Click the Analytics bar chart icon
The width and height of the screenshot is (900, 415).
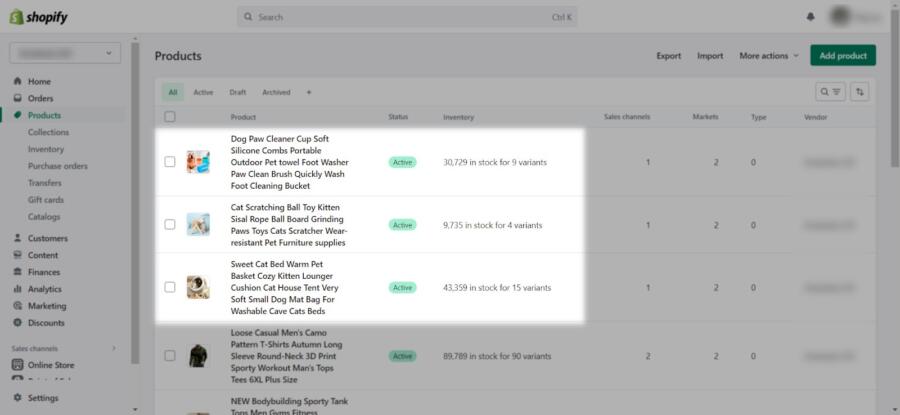(x=18, y=289)
